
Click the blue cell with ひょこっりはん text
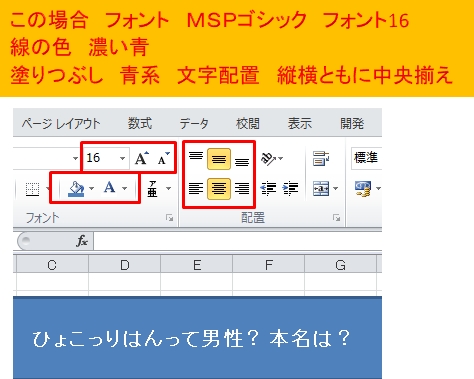(197, 338)
